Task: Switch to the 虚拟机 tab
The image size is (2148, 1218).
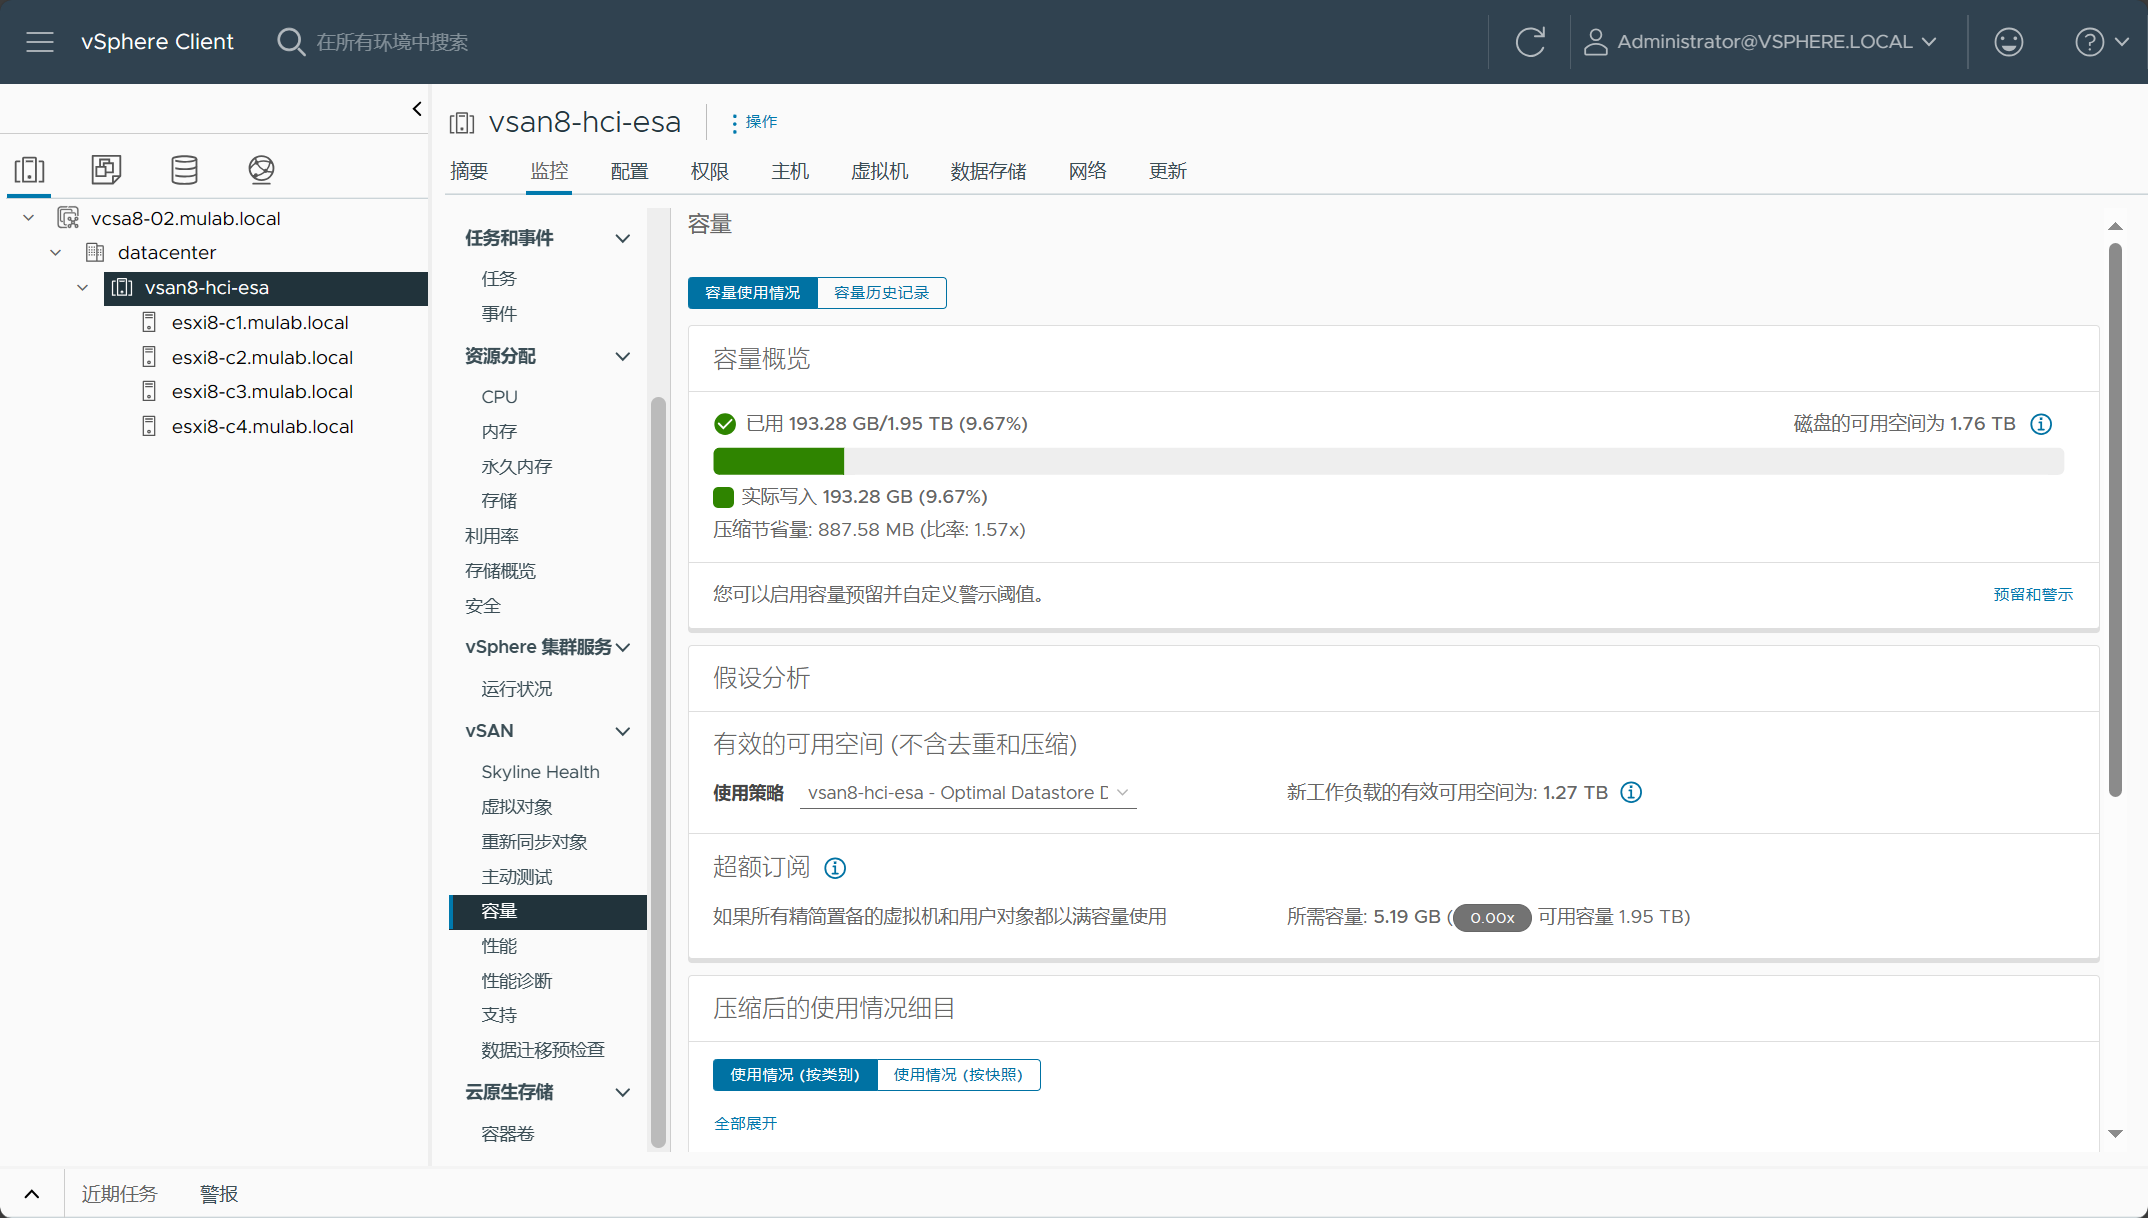Action: click(x=879, y=171)
